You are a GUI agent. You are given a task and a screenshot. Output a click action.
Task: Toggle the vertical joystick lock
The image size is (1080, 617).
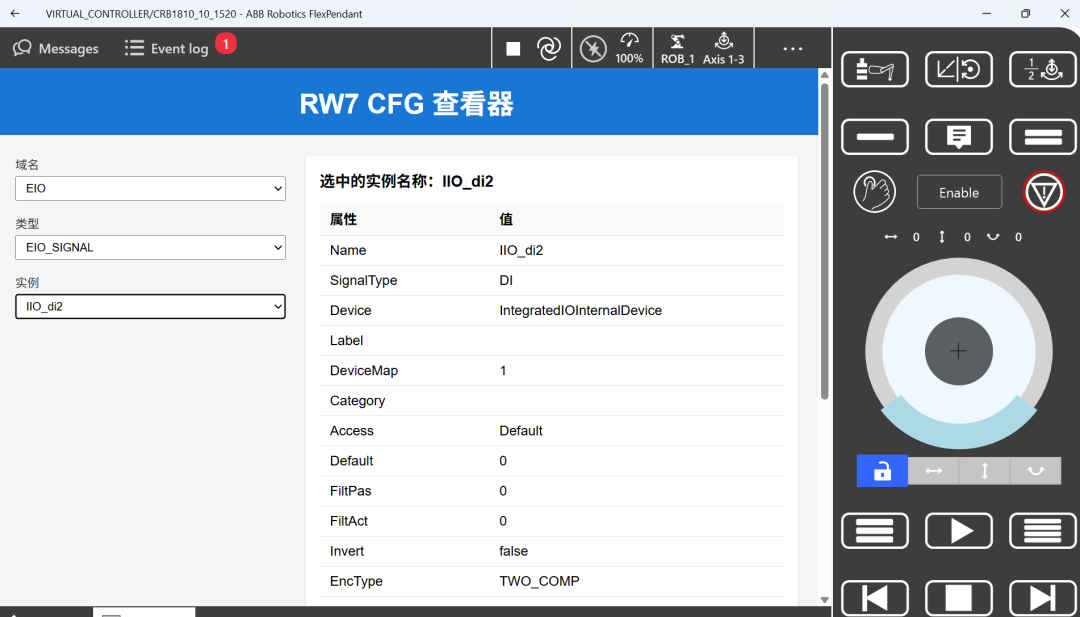coord(984,471)
